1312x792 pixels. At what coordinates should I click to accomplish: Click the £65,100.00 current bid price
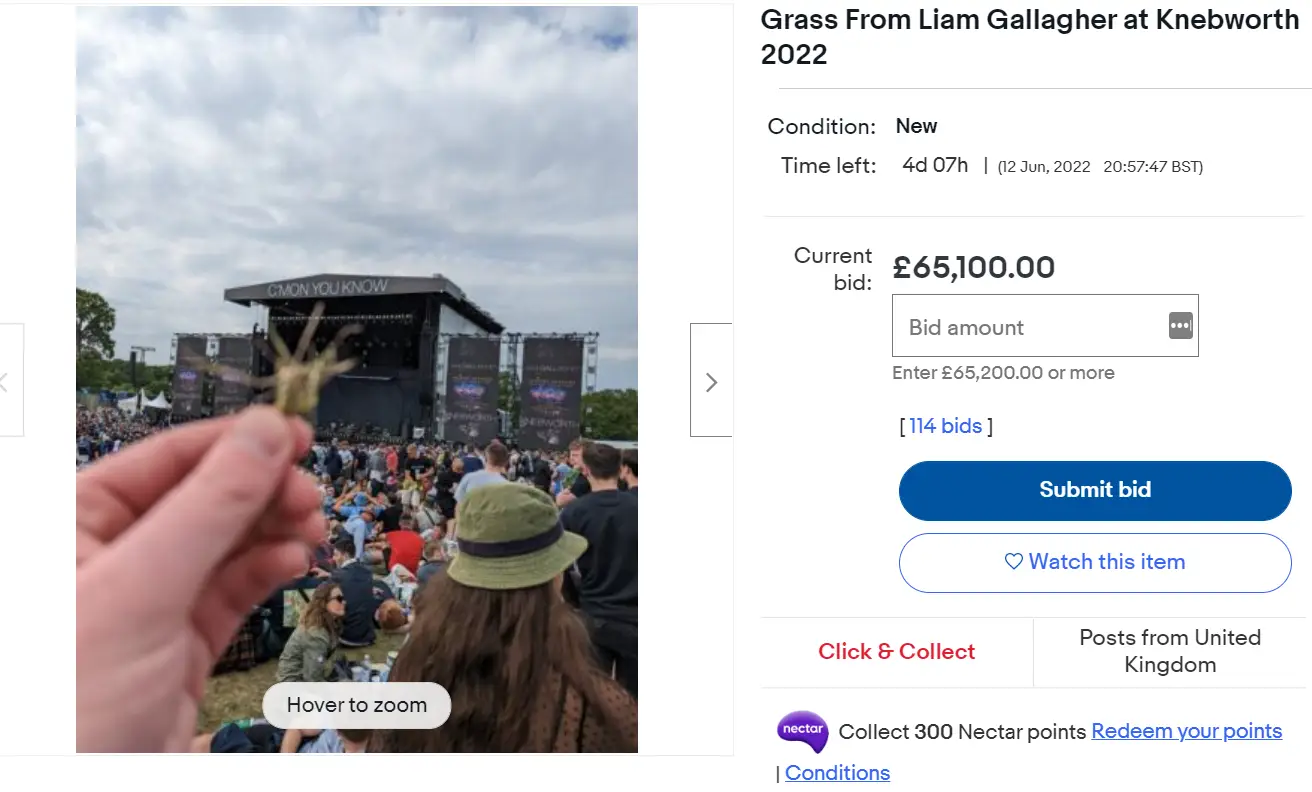973,268
